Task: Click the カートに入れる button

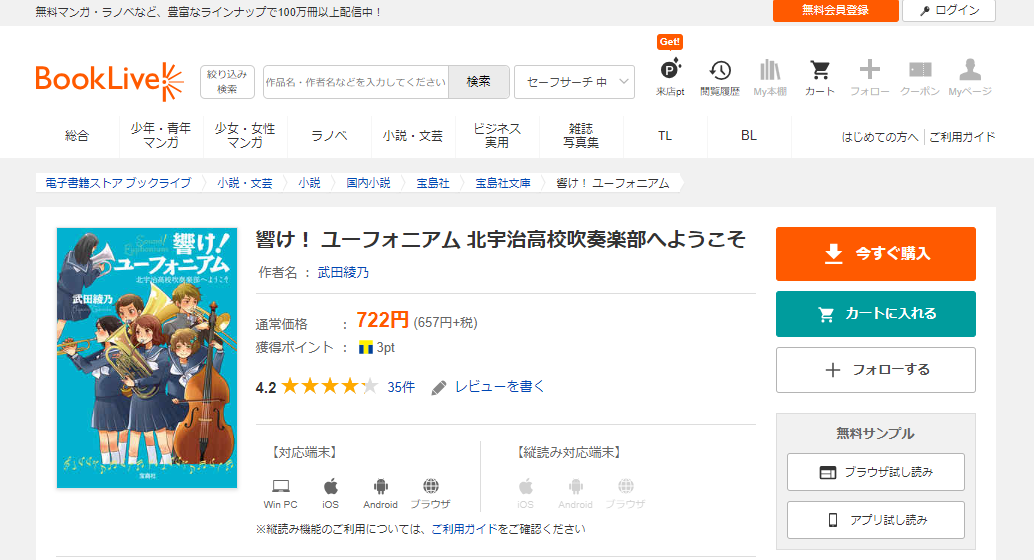Action: click(x=876, y=314)
